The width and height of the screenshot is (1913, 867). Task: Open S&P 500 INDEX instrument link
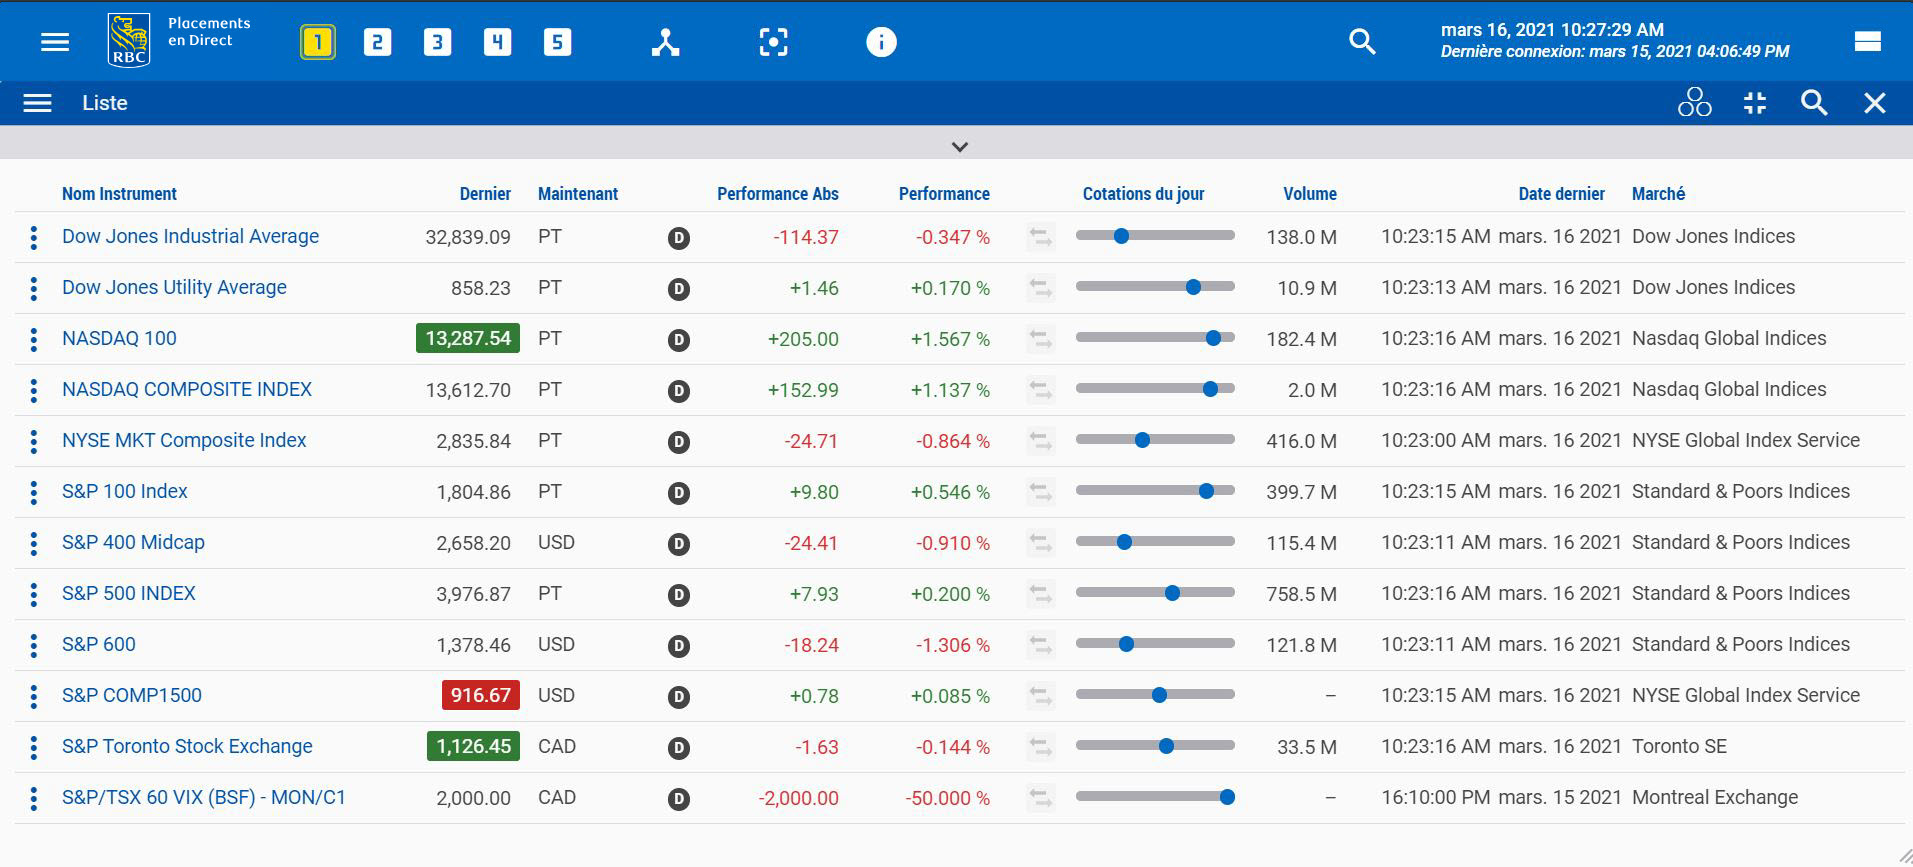coord(129,593)
